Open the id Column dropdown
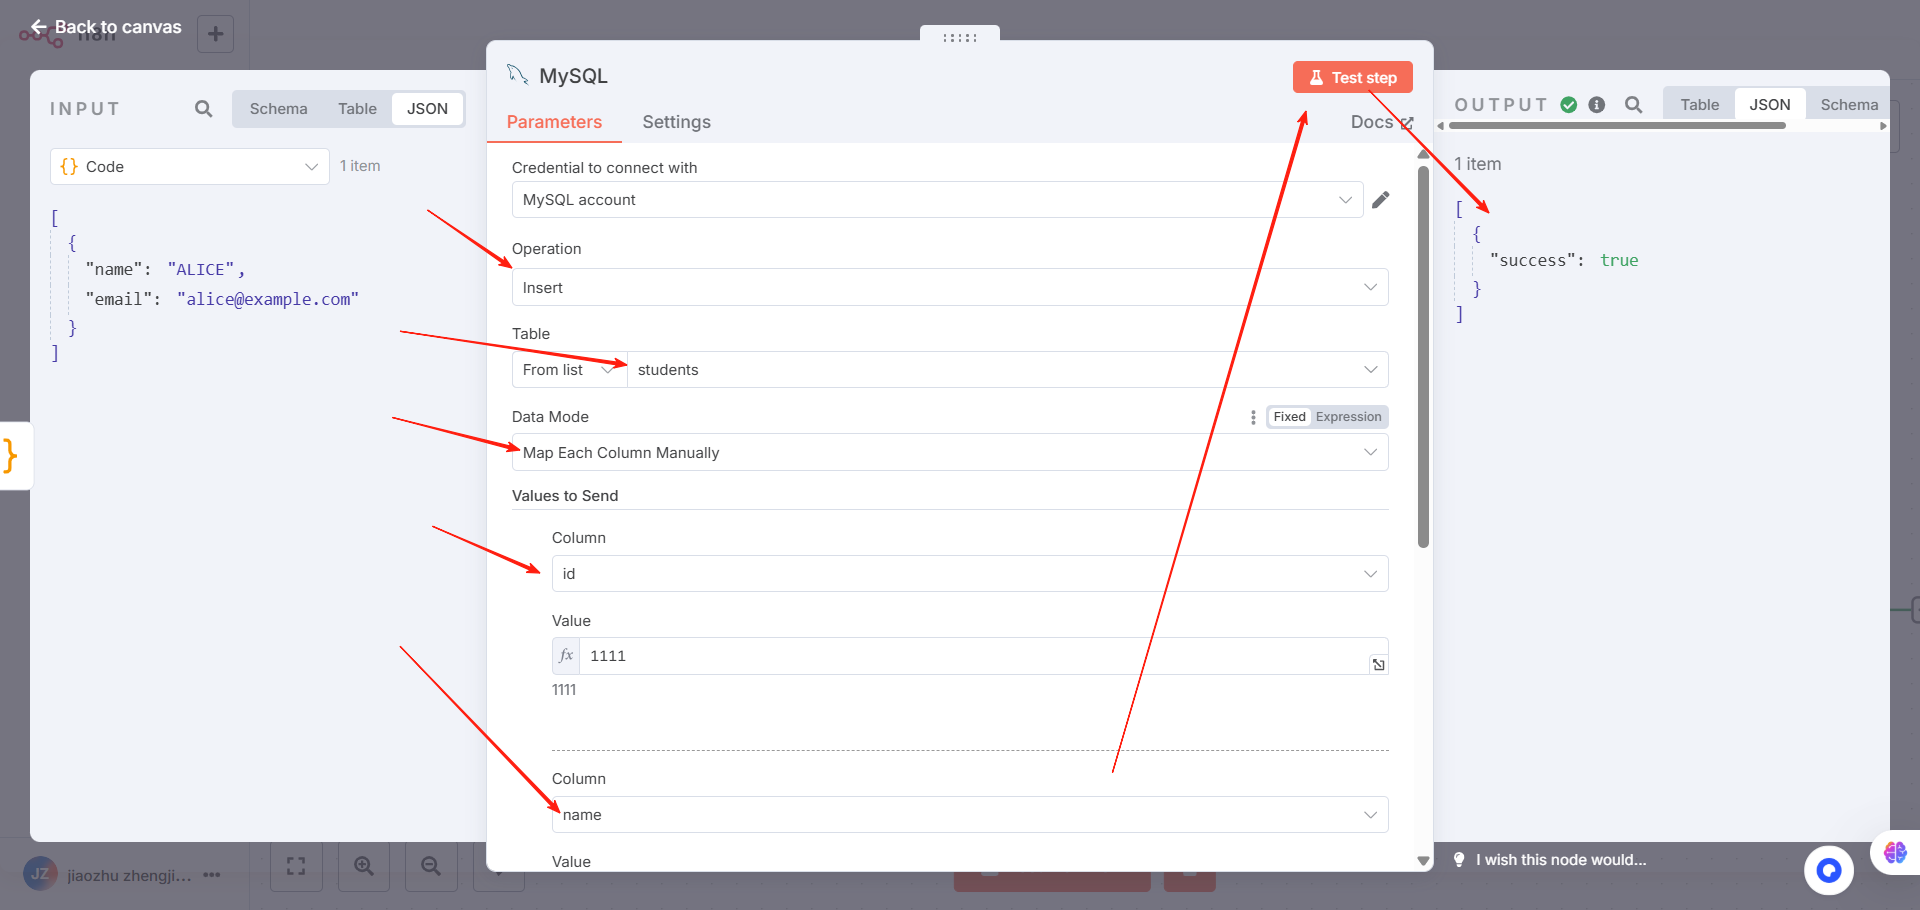This screenshot has height=910, width=1920. [x=970, y=573]
